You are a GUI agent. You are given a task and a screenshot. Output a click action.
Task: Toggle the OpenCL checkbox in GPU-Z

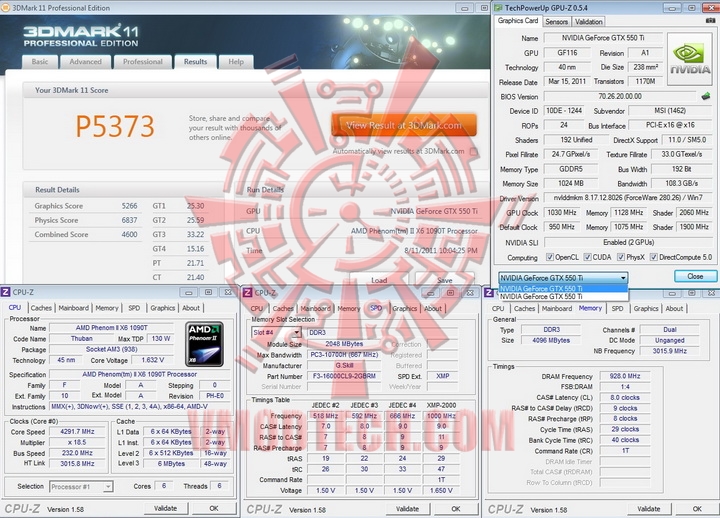(x=550, y=257)
